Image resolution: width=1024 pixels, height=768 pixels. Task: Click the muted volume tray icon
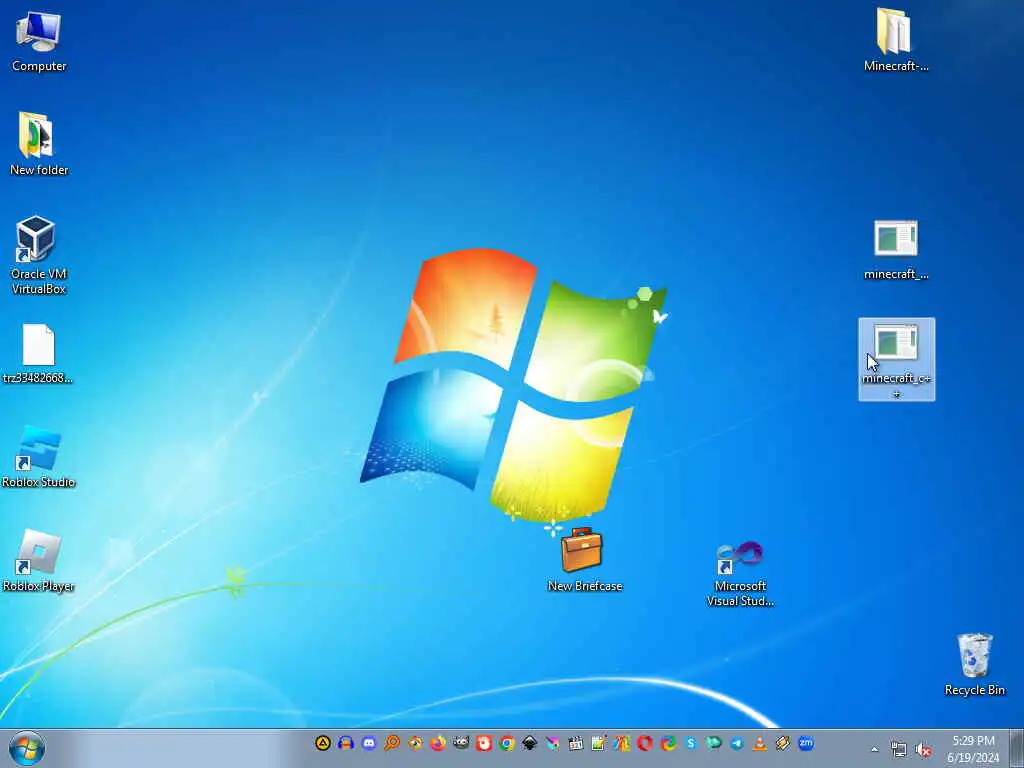pos(923,749)
